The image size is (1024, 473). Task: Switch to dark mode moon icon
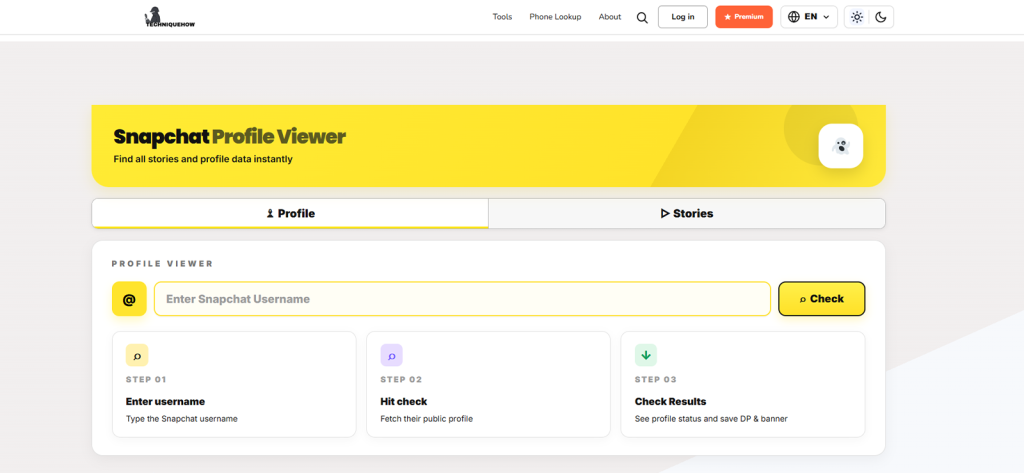(x=880, y=17)
